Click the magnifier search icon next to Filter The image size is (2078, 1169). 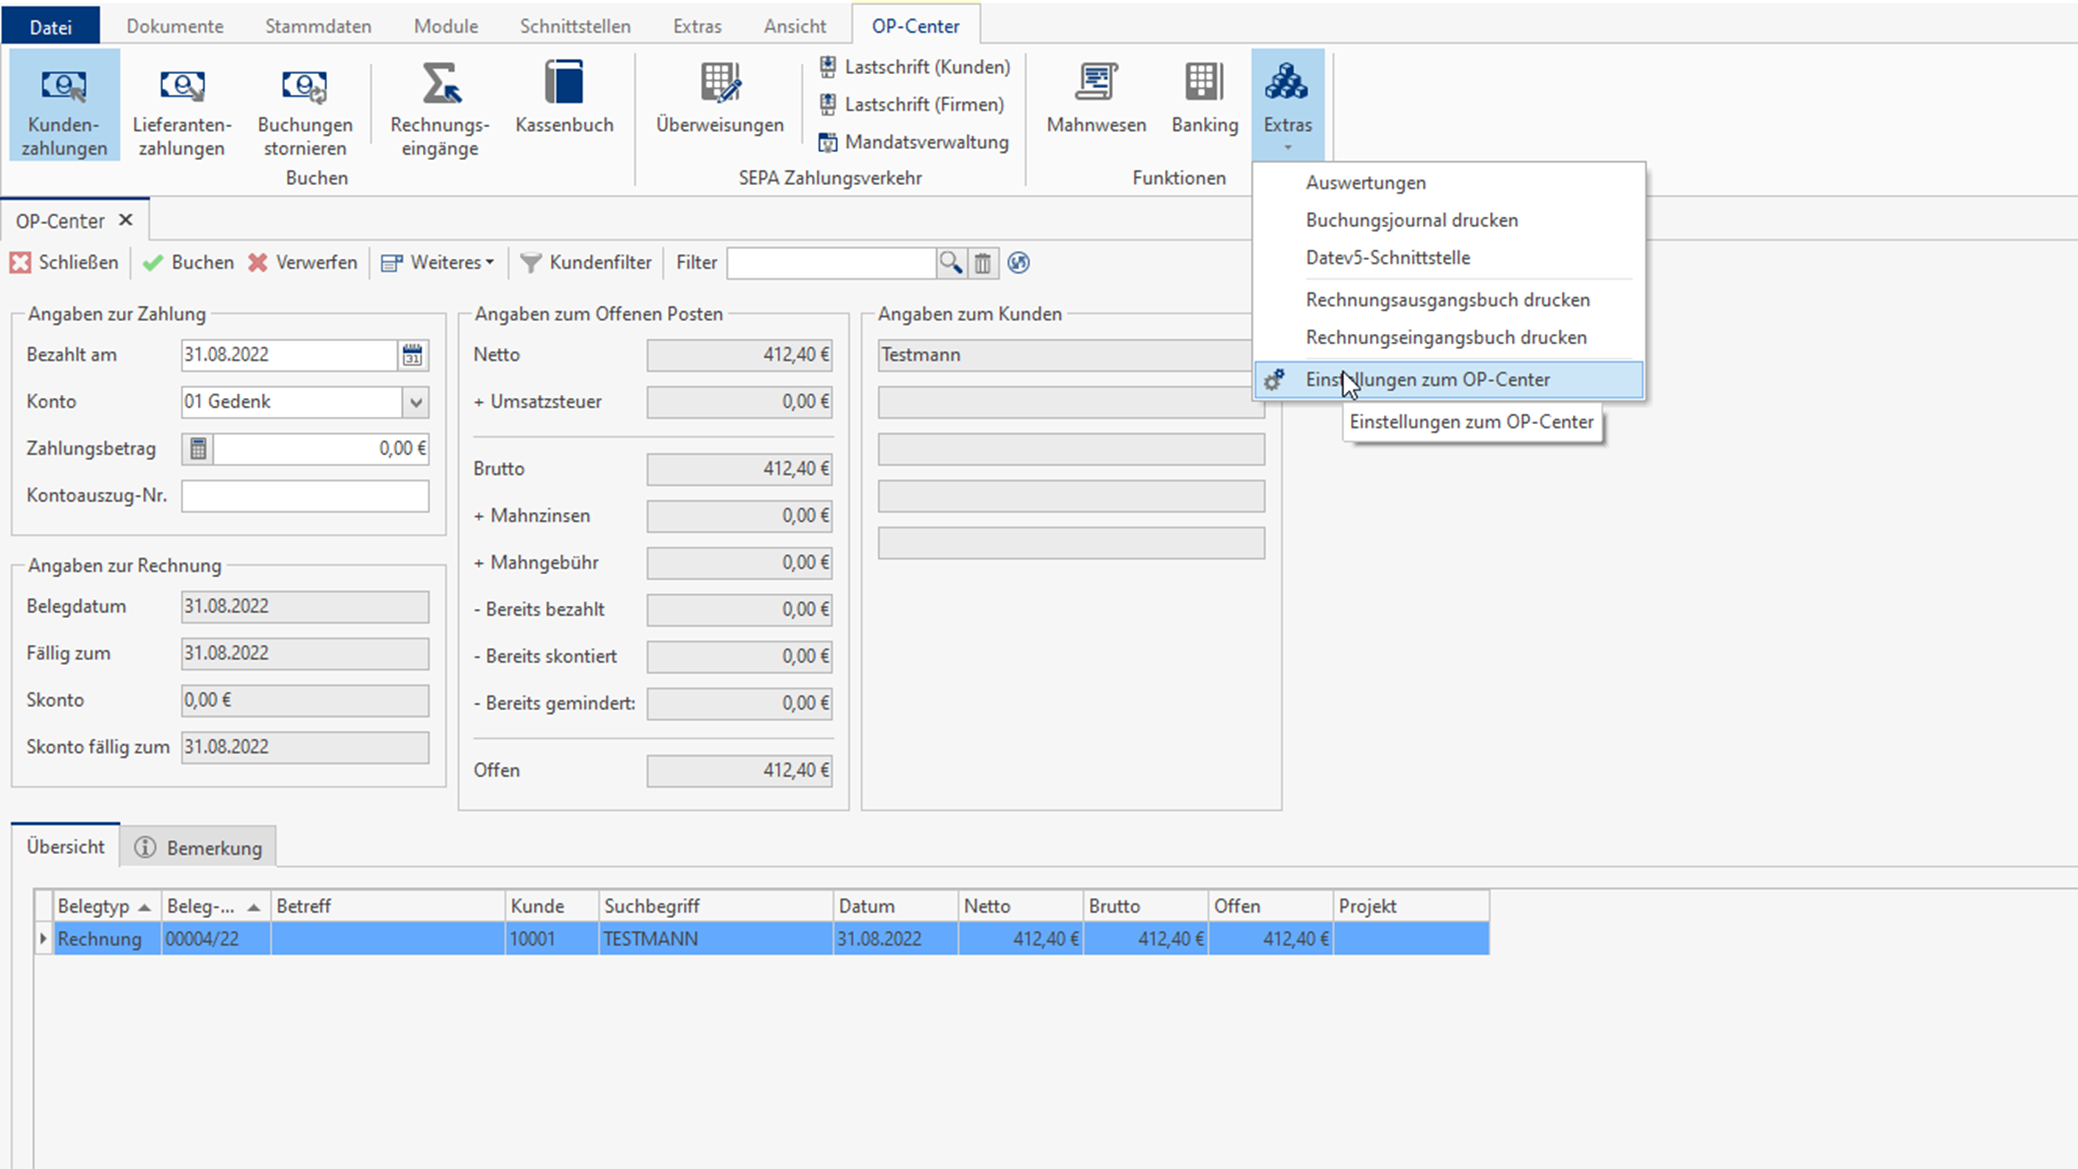[950, 263]
